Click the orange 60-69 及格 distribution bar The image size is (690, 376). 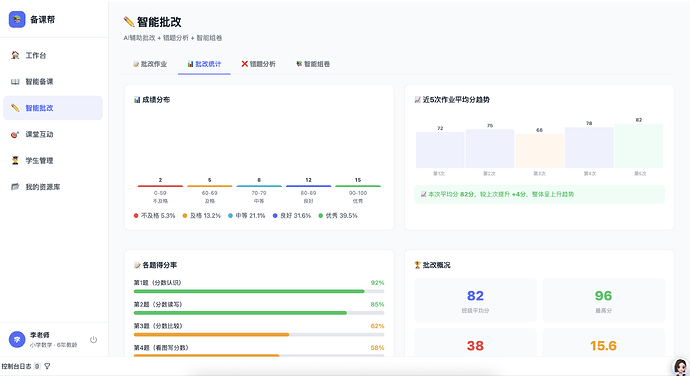(x=209, y=186)
